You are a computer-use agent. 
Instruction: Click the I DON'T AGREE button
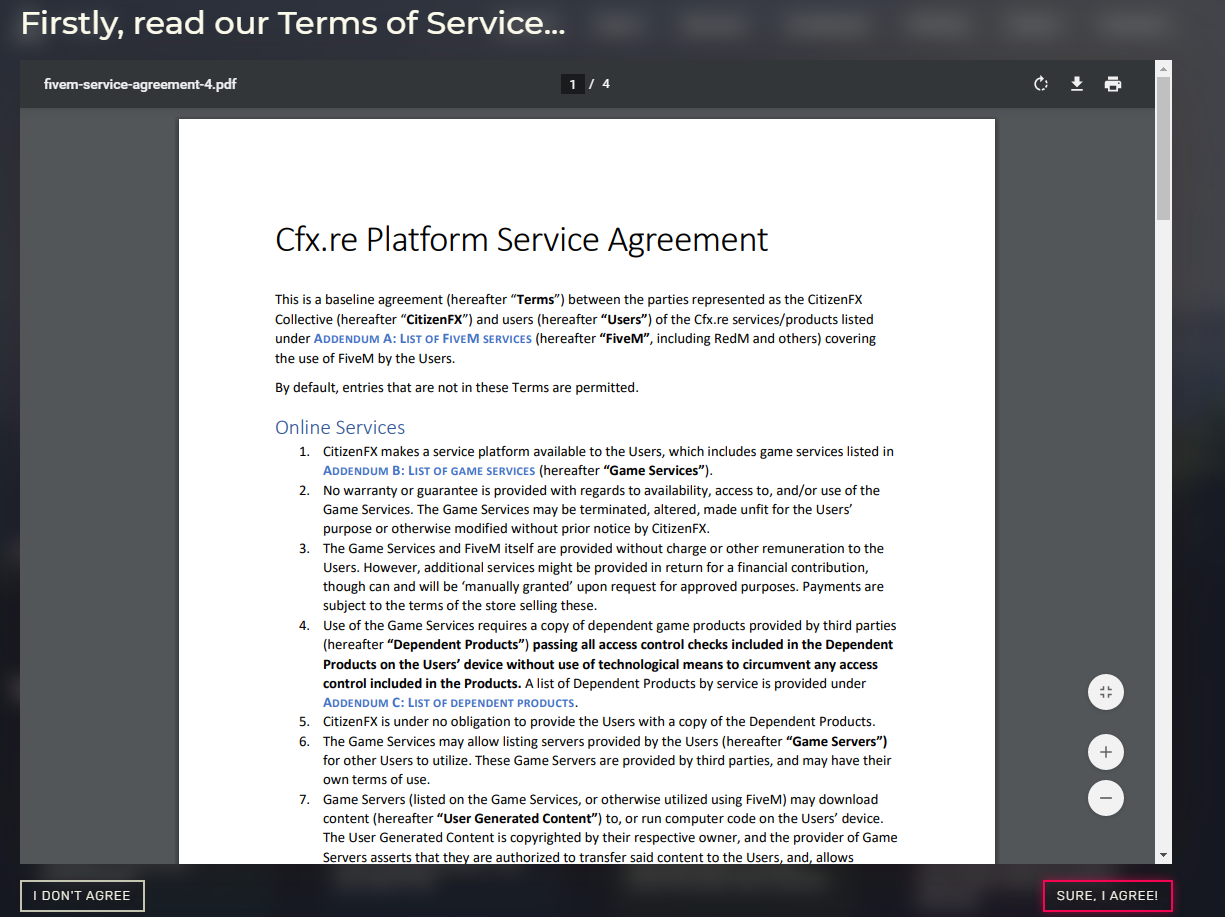(82, 896)
